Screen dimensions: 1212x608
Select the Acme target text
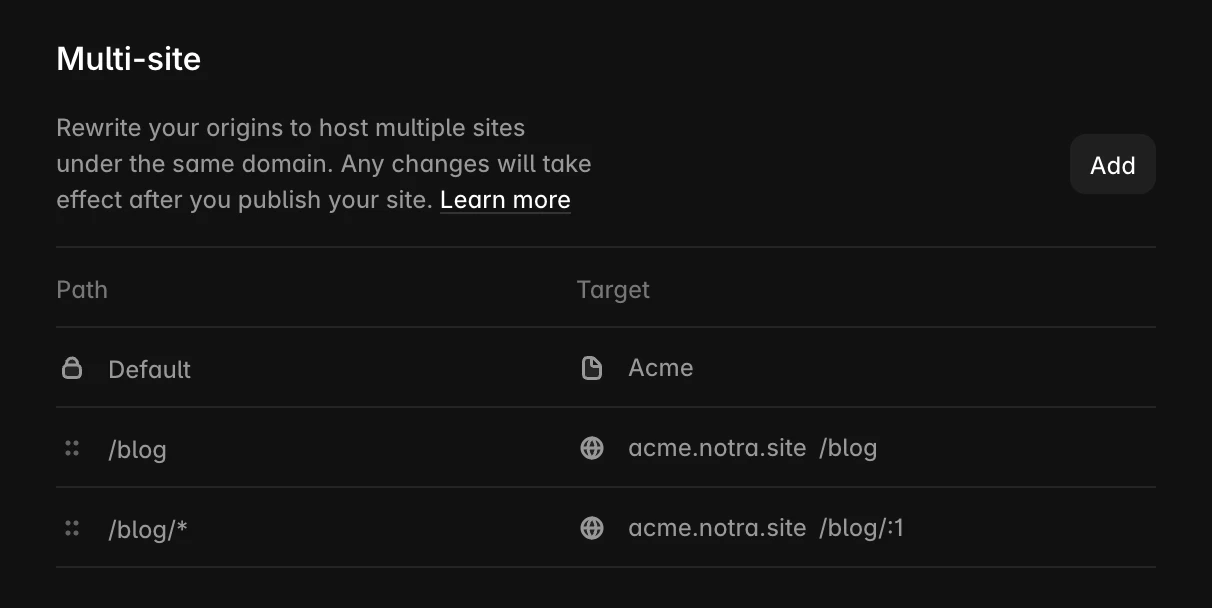[x=661, y=368]
